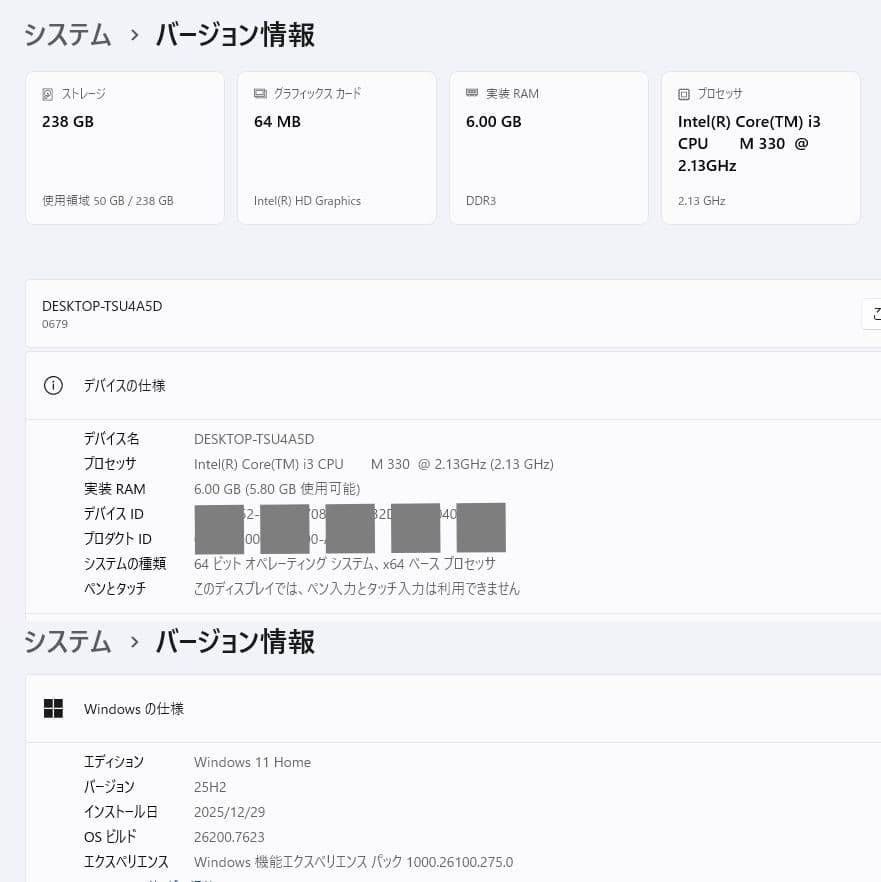Click the breadcrumb chevron after システム
This screenshot has height=882, width=881.
click(x=133, y=35)
